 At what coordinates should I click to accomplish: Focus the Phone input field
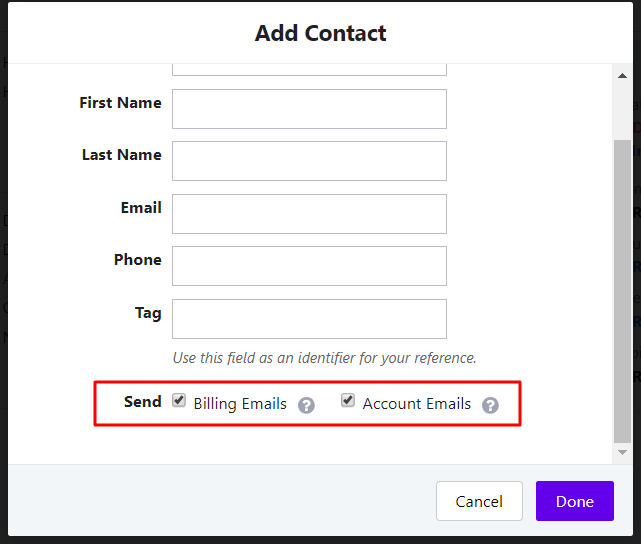[x=309, y=266]
